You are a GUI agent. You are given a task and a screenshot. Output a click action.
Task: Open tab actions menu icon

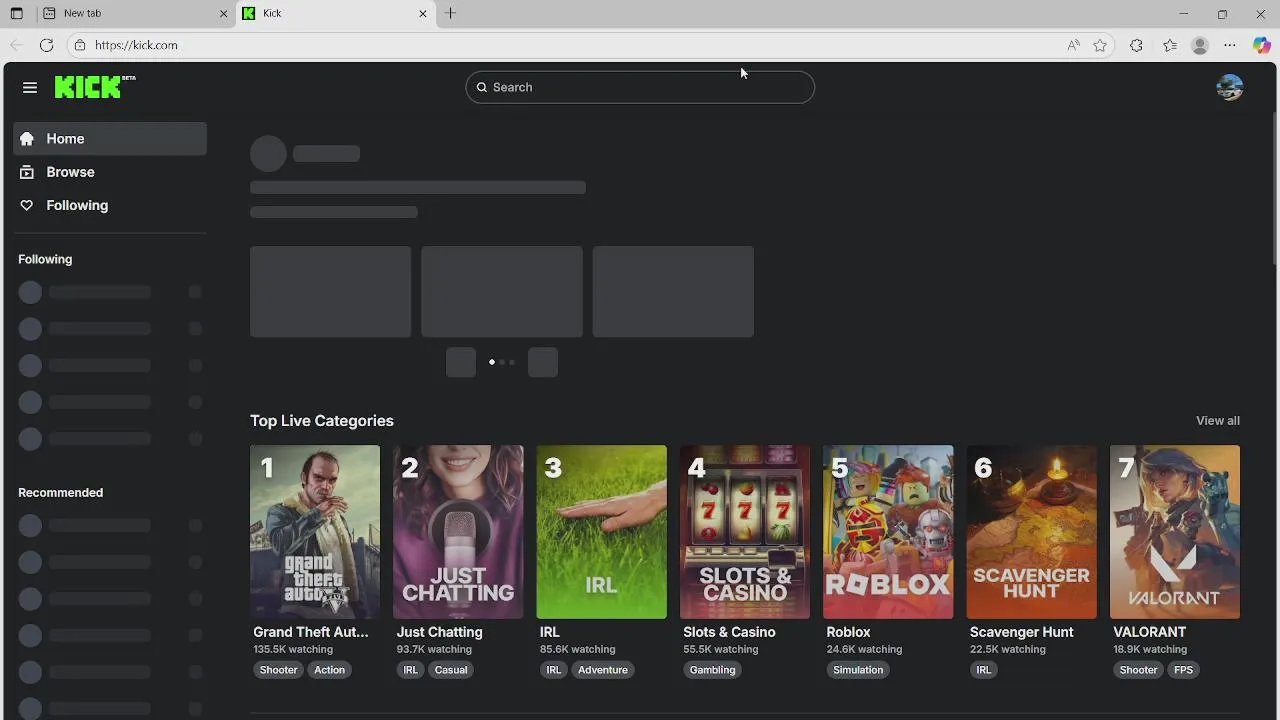coord(16,14)
